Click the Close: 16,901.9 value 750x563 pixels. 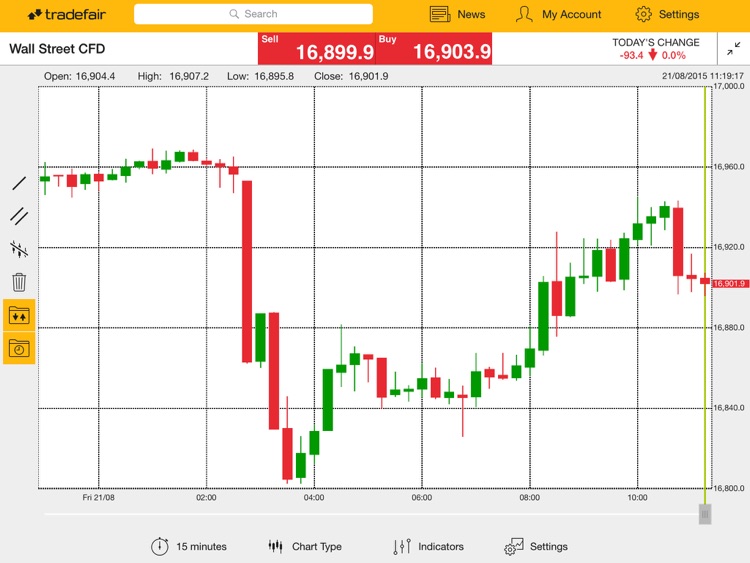[x=351, y=76]
